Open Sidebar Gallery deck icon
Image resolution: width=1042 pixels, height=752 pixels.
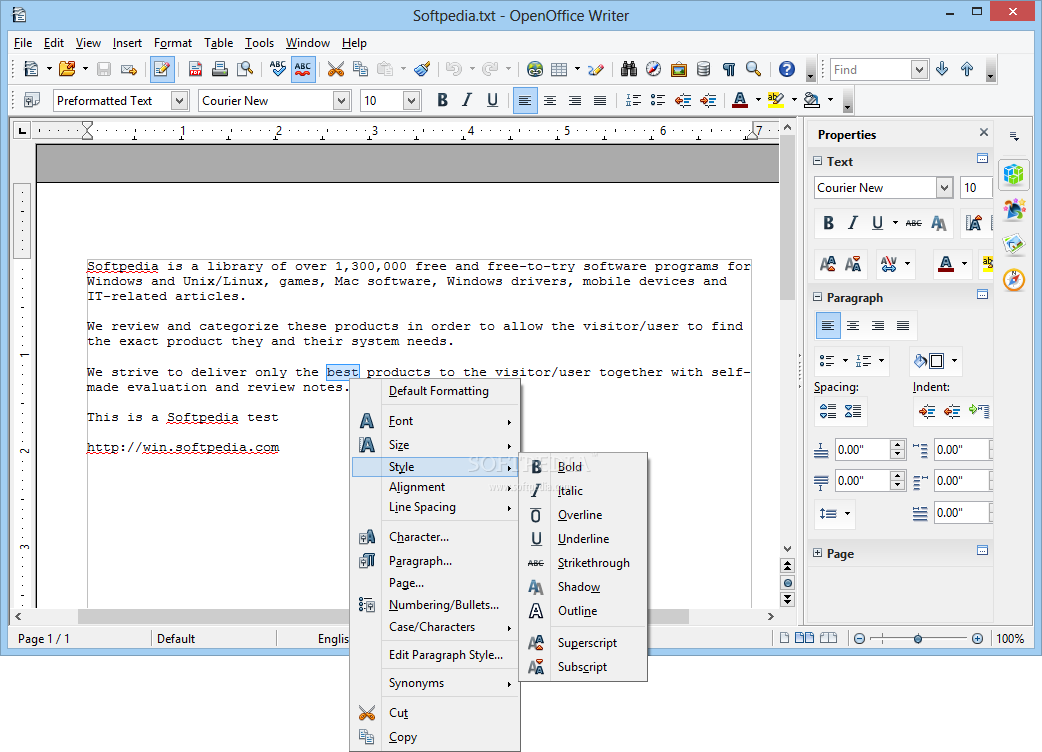point(1014,244)
